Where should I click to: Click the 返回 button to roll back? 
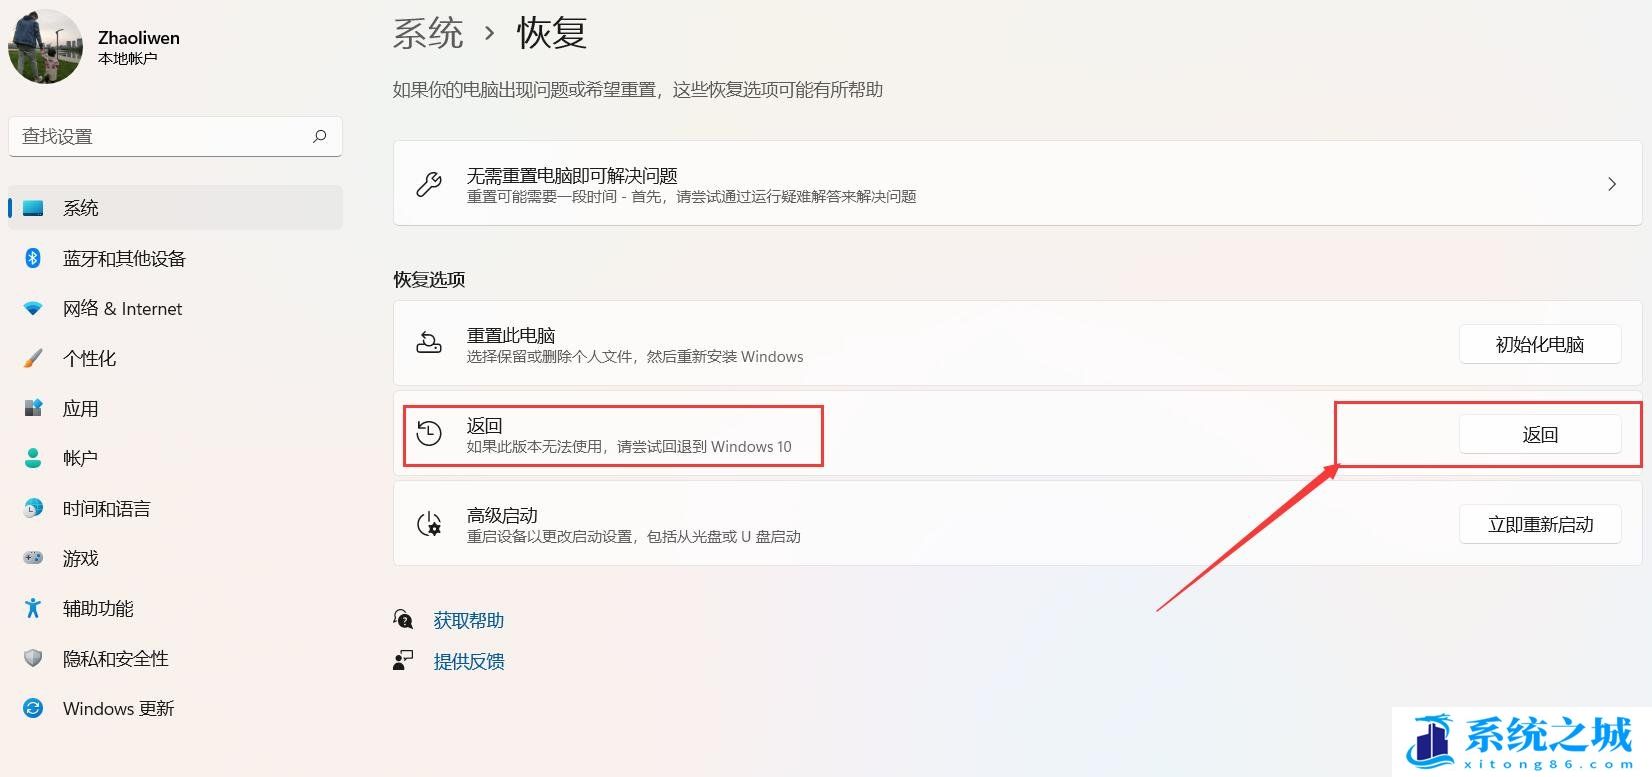pyautogui.click(x=1539, y=435)
